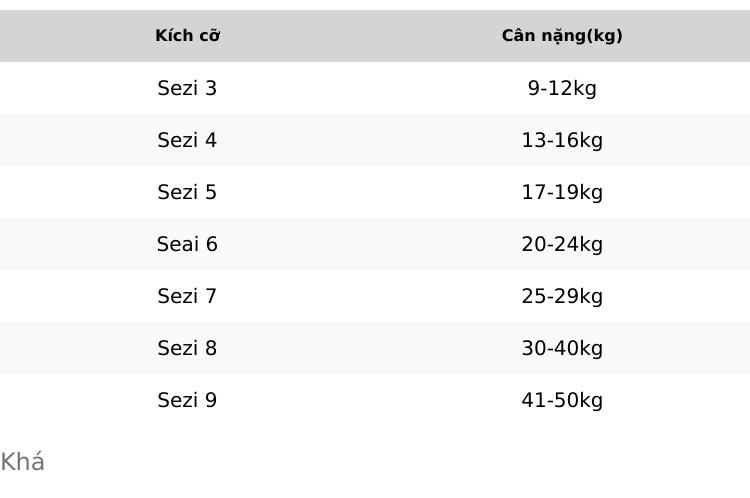Select the Sezi 3 size cell
The height and width of the screenshot is (498, 750).
tap(187, 88)
